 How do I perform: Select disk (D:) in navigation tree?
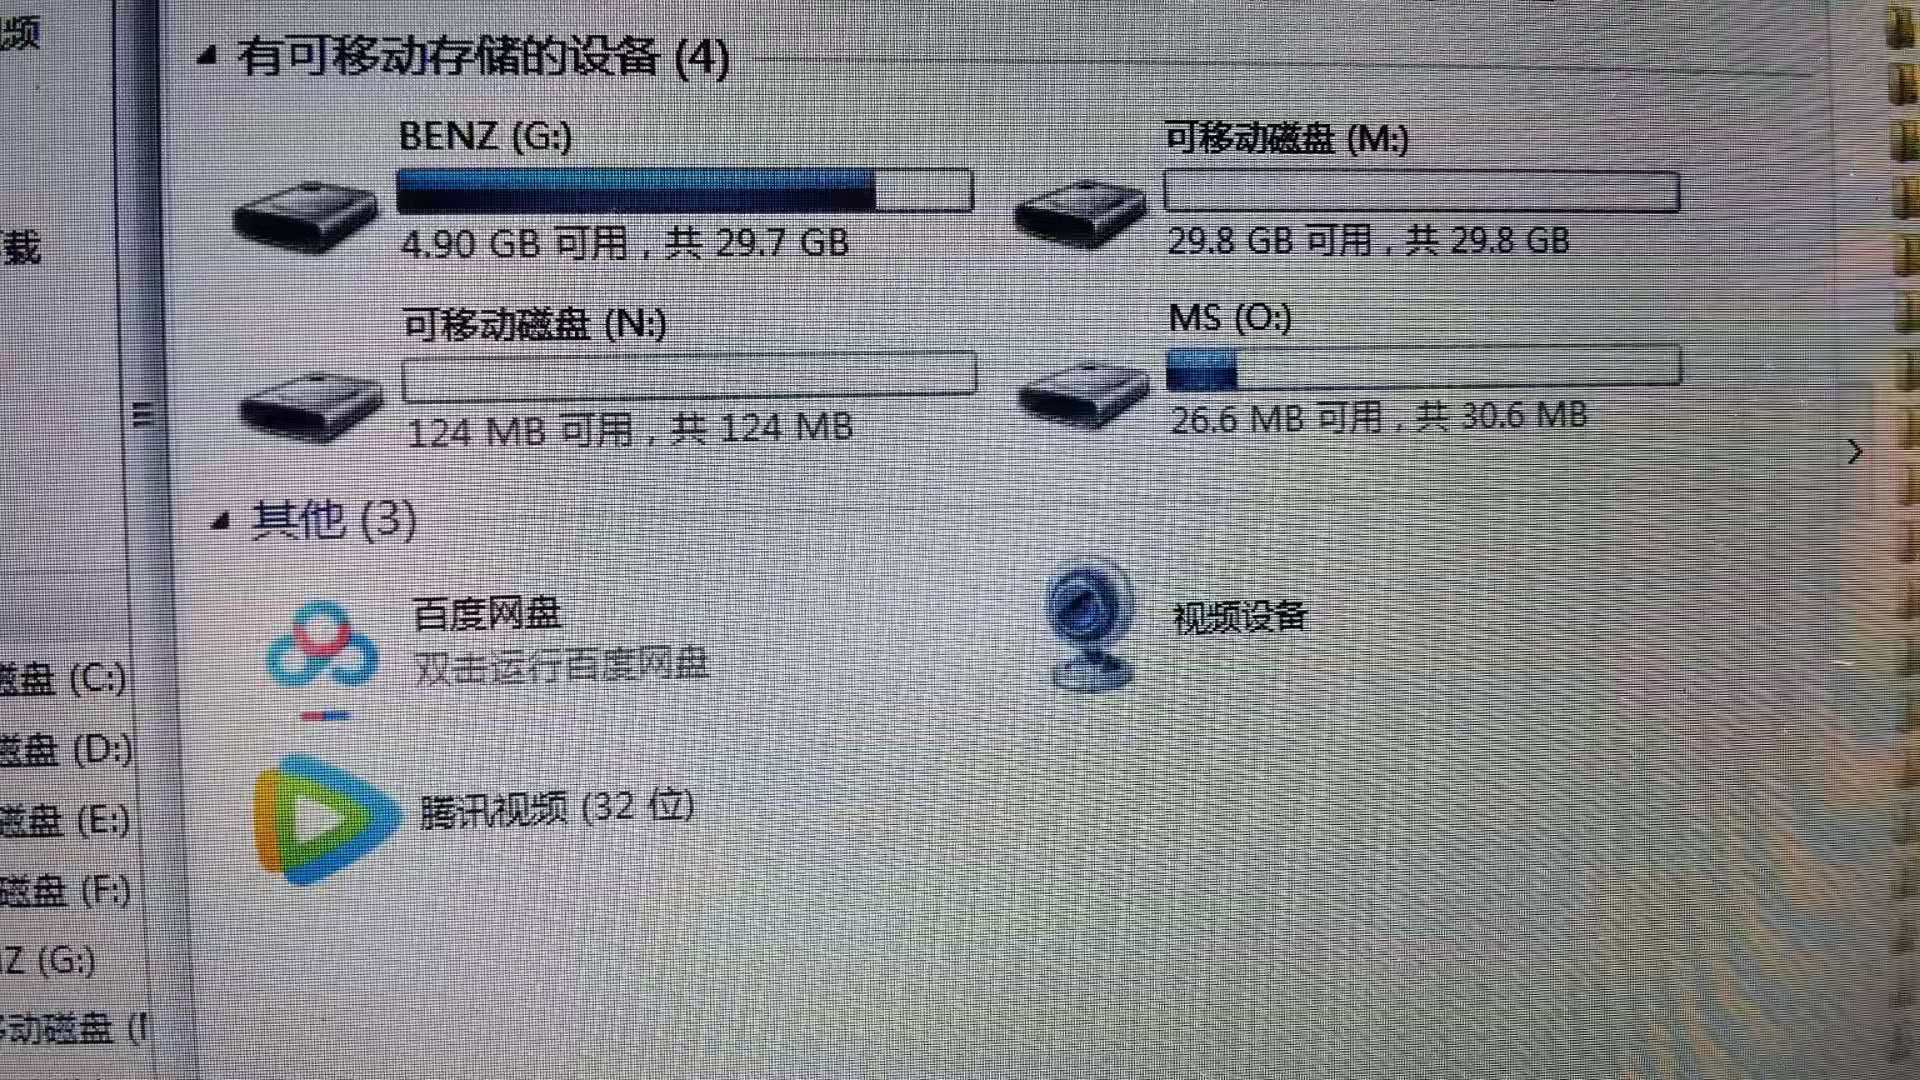[x=64, y=749]
